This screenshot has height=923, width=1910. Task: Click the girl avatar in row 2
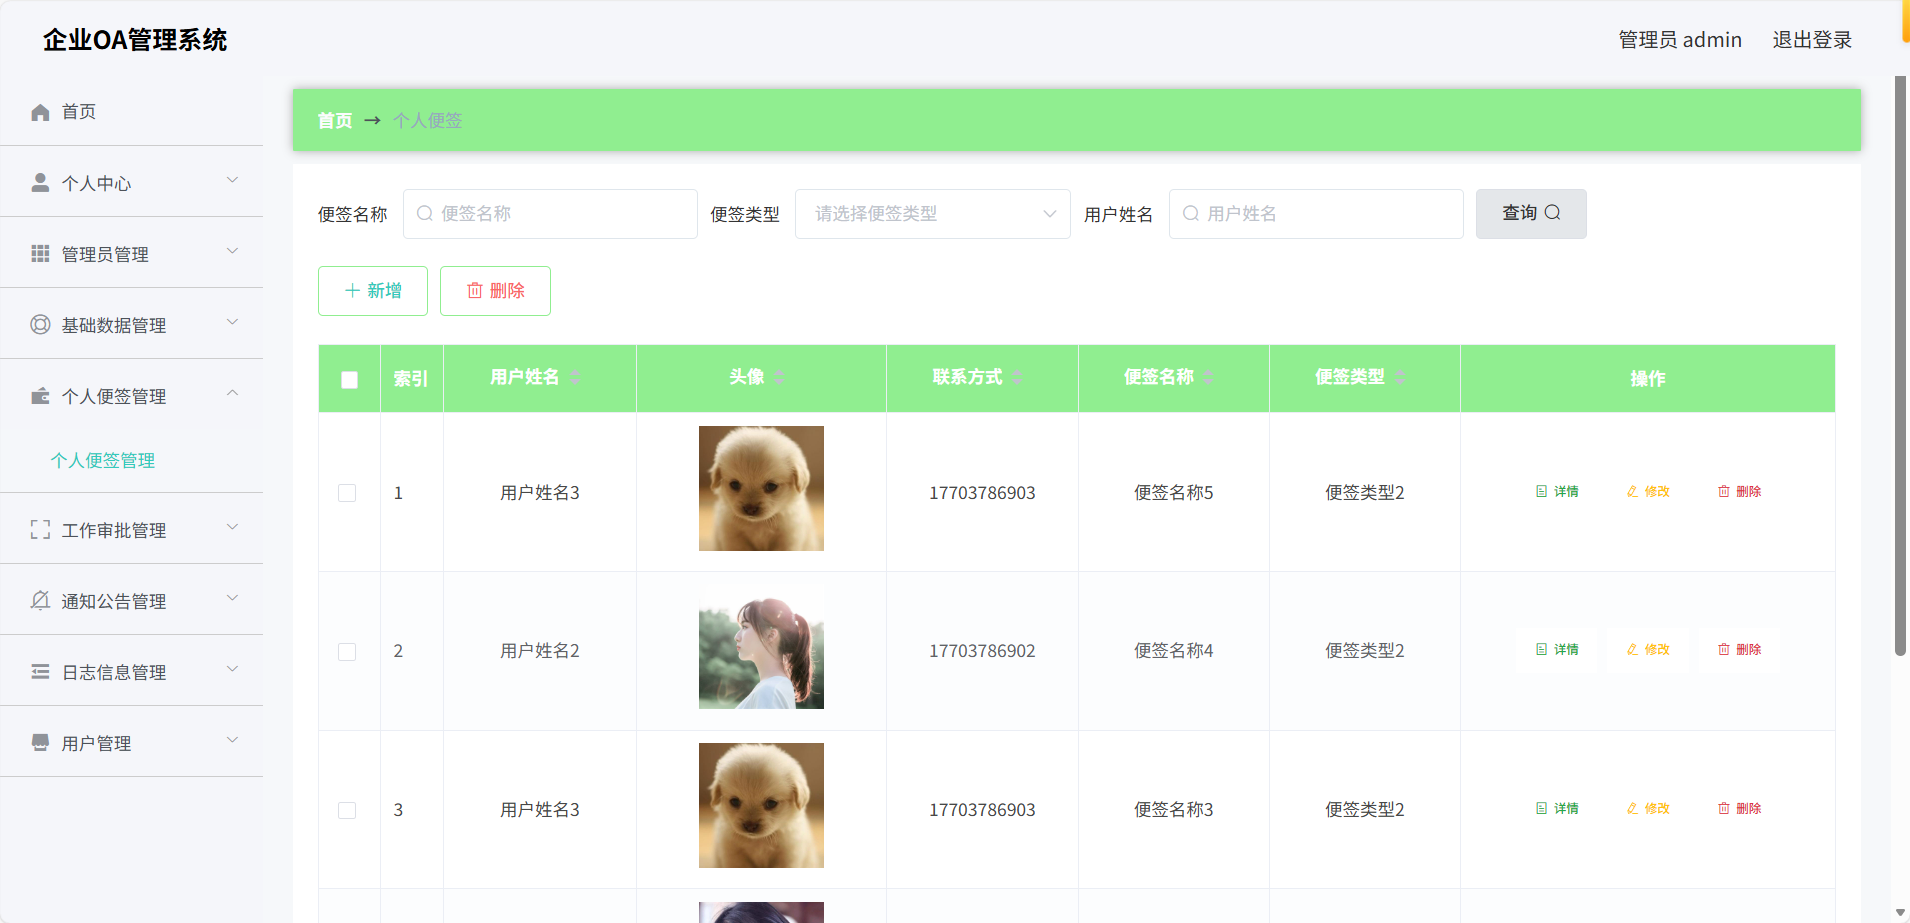[761, 647]
